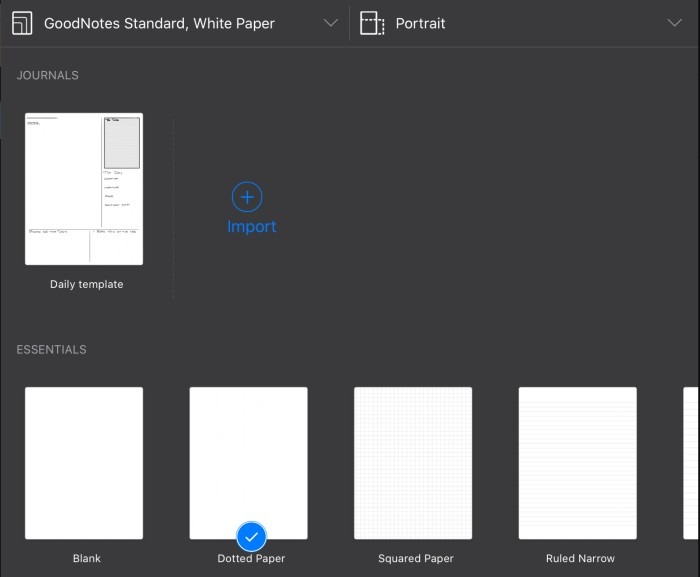700x577 pixels.
Task: Click the portrait orientation icon
Action: coord(372,23)
